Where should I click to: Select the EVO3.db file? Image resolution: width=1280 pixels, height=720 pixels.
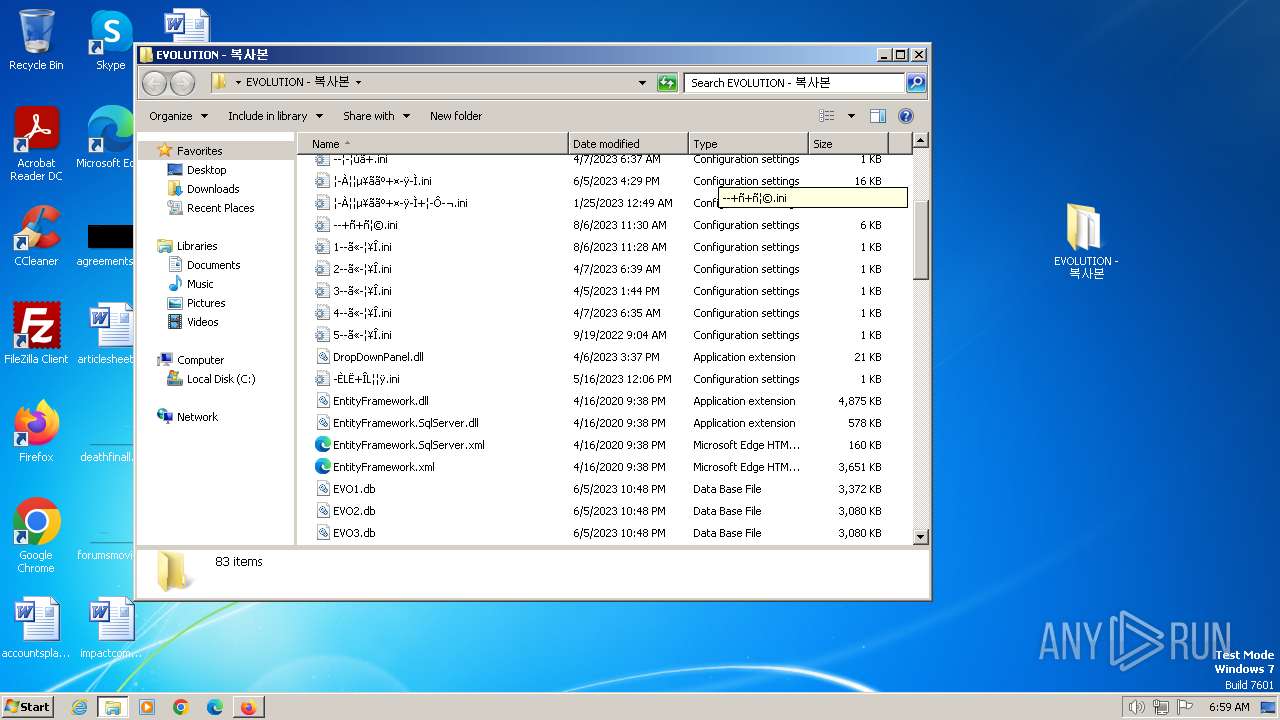point(354,533)
